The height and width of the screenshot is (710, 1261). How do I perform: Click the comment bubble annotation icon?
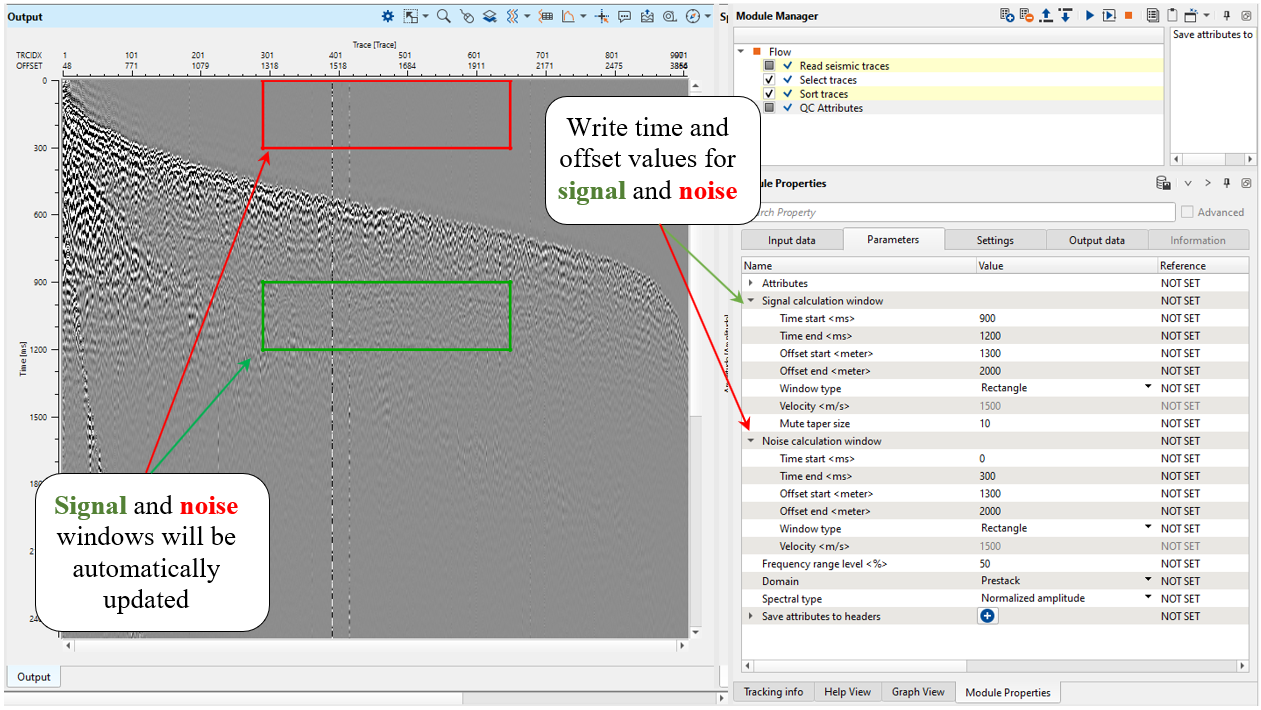pyautogui.click(x=624, y=16)
